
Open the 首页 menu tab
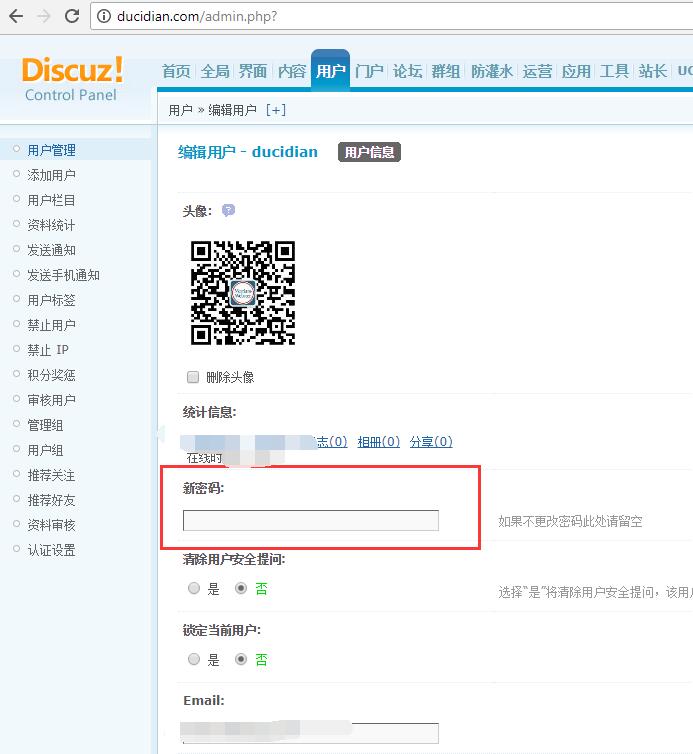[176, 71]
